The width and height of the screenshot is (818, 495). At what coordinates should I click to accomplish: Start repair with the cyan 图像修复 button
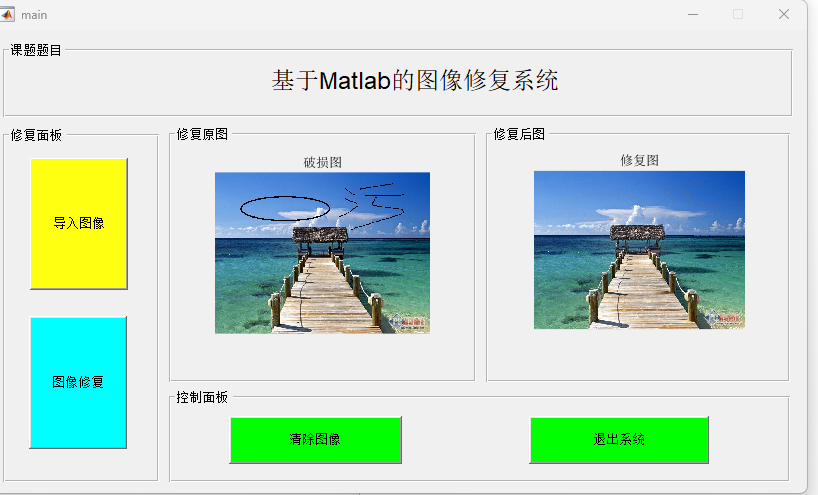click(x=78, y=382)
